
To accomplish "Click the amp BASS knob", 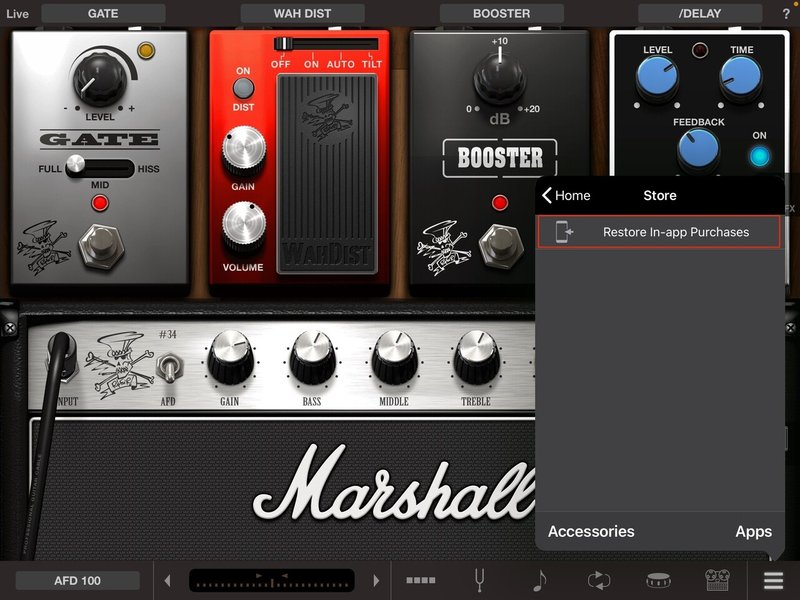I will click(312, 357).
